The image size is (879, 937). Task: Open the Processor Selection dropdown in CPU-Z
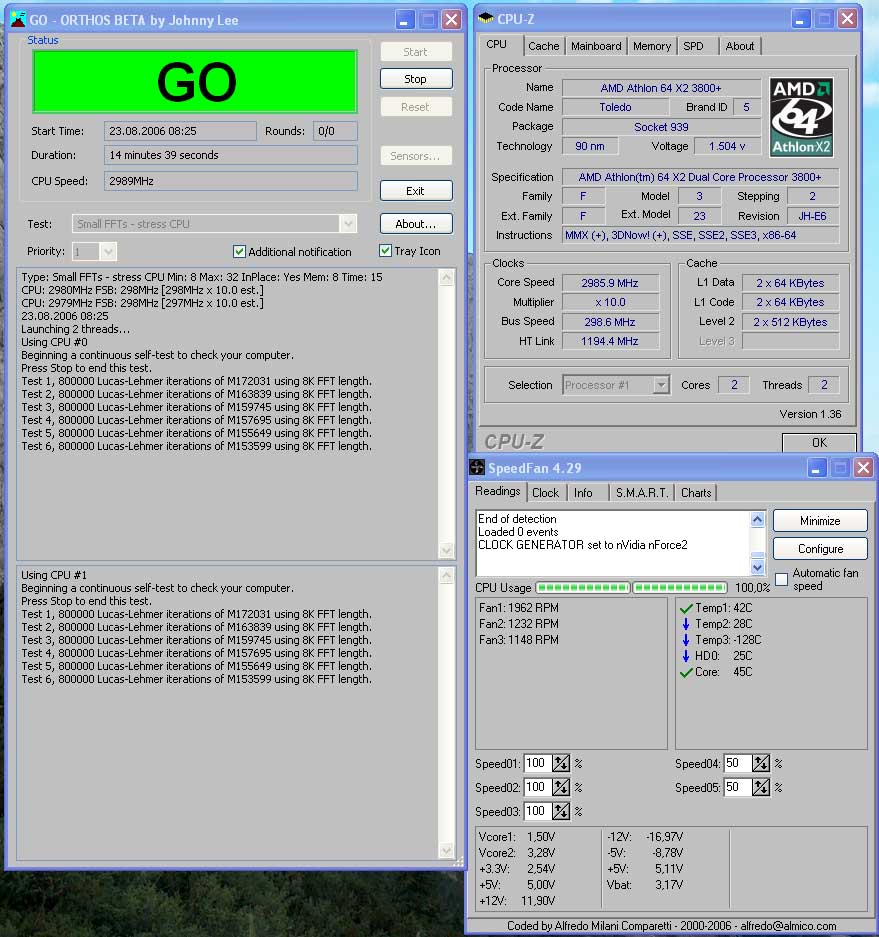[x=660, y=385]
